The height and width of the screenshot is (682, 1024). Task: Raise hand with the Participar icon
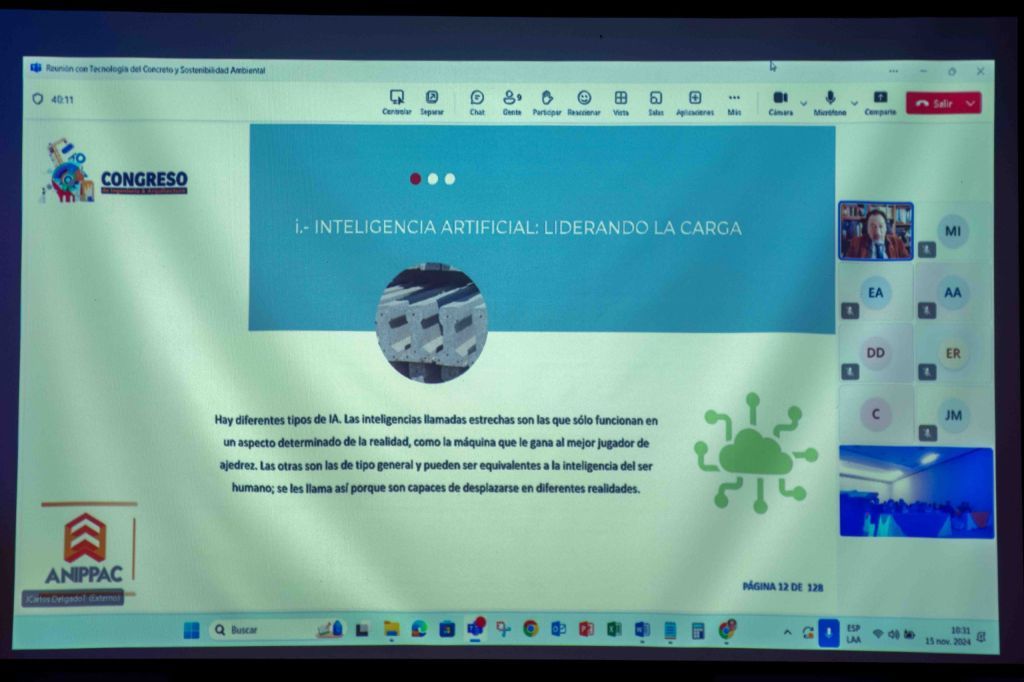(x=547, y=102)
